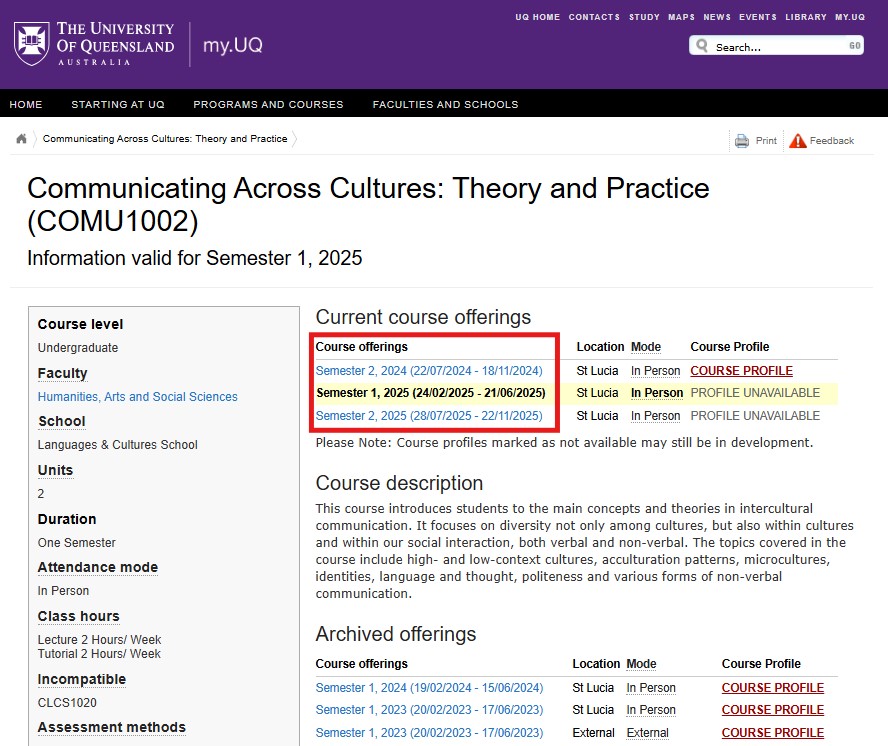Click the red Feedback warning icon
This screenshot has height=746, width=888.
pos(797,141)
